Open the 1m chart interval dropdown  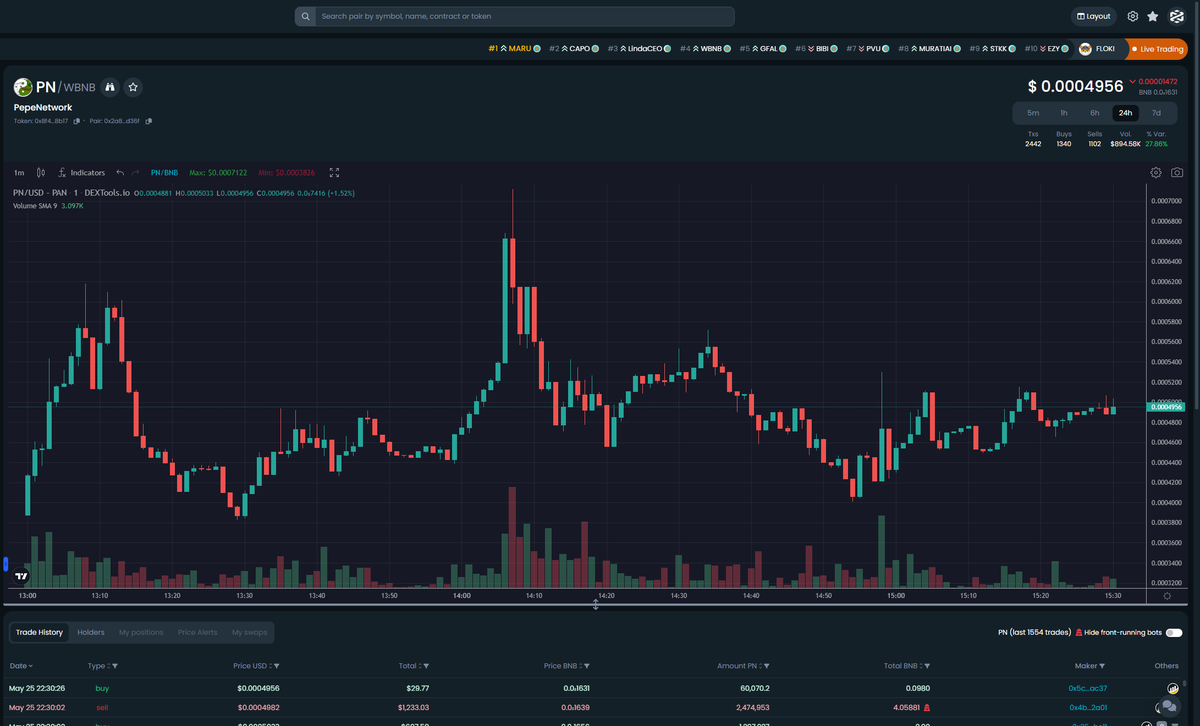19,172
